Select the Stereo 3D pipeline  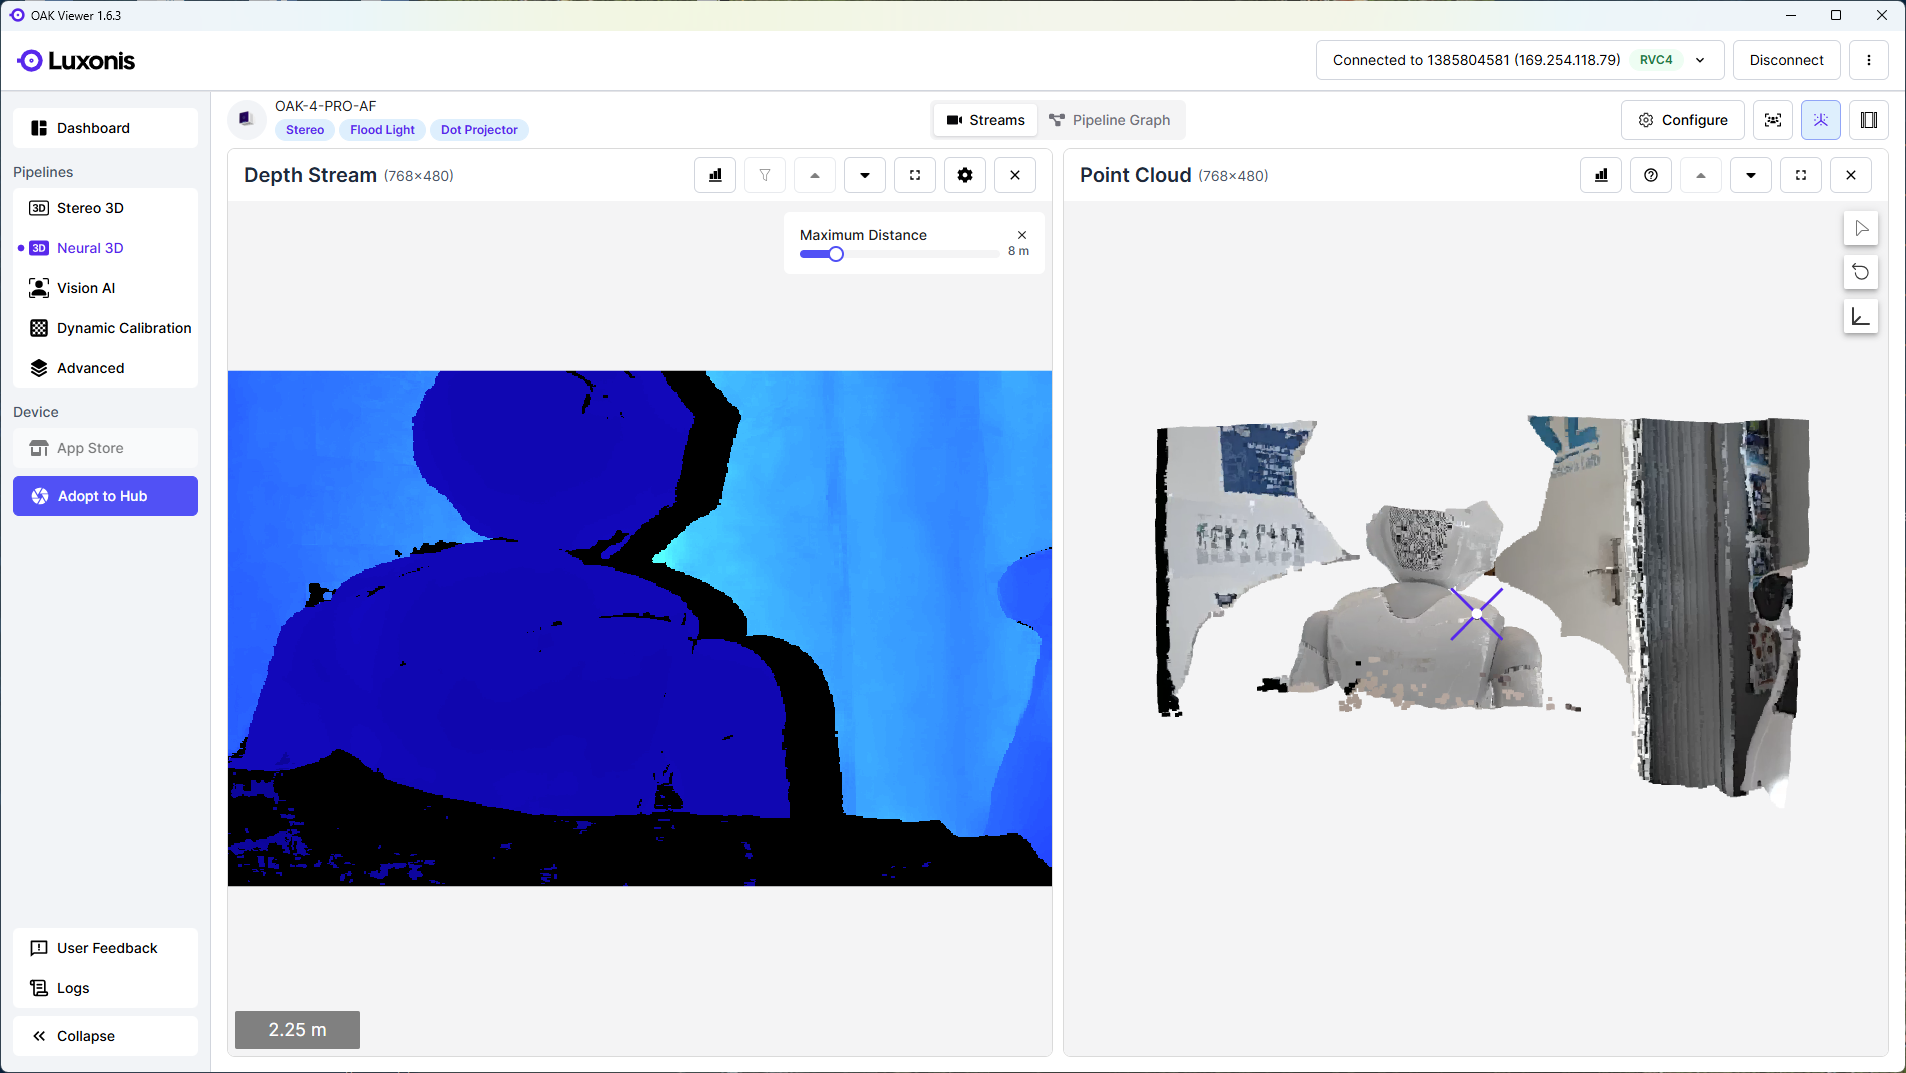(x=90, y=208)
